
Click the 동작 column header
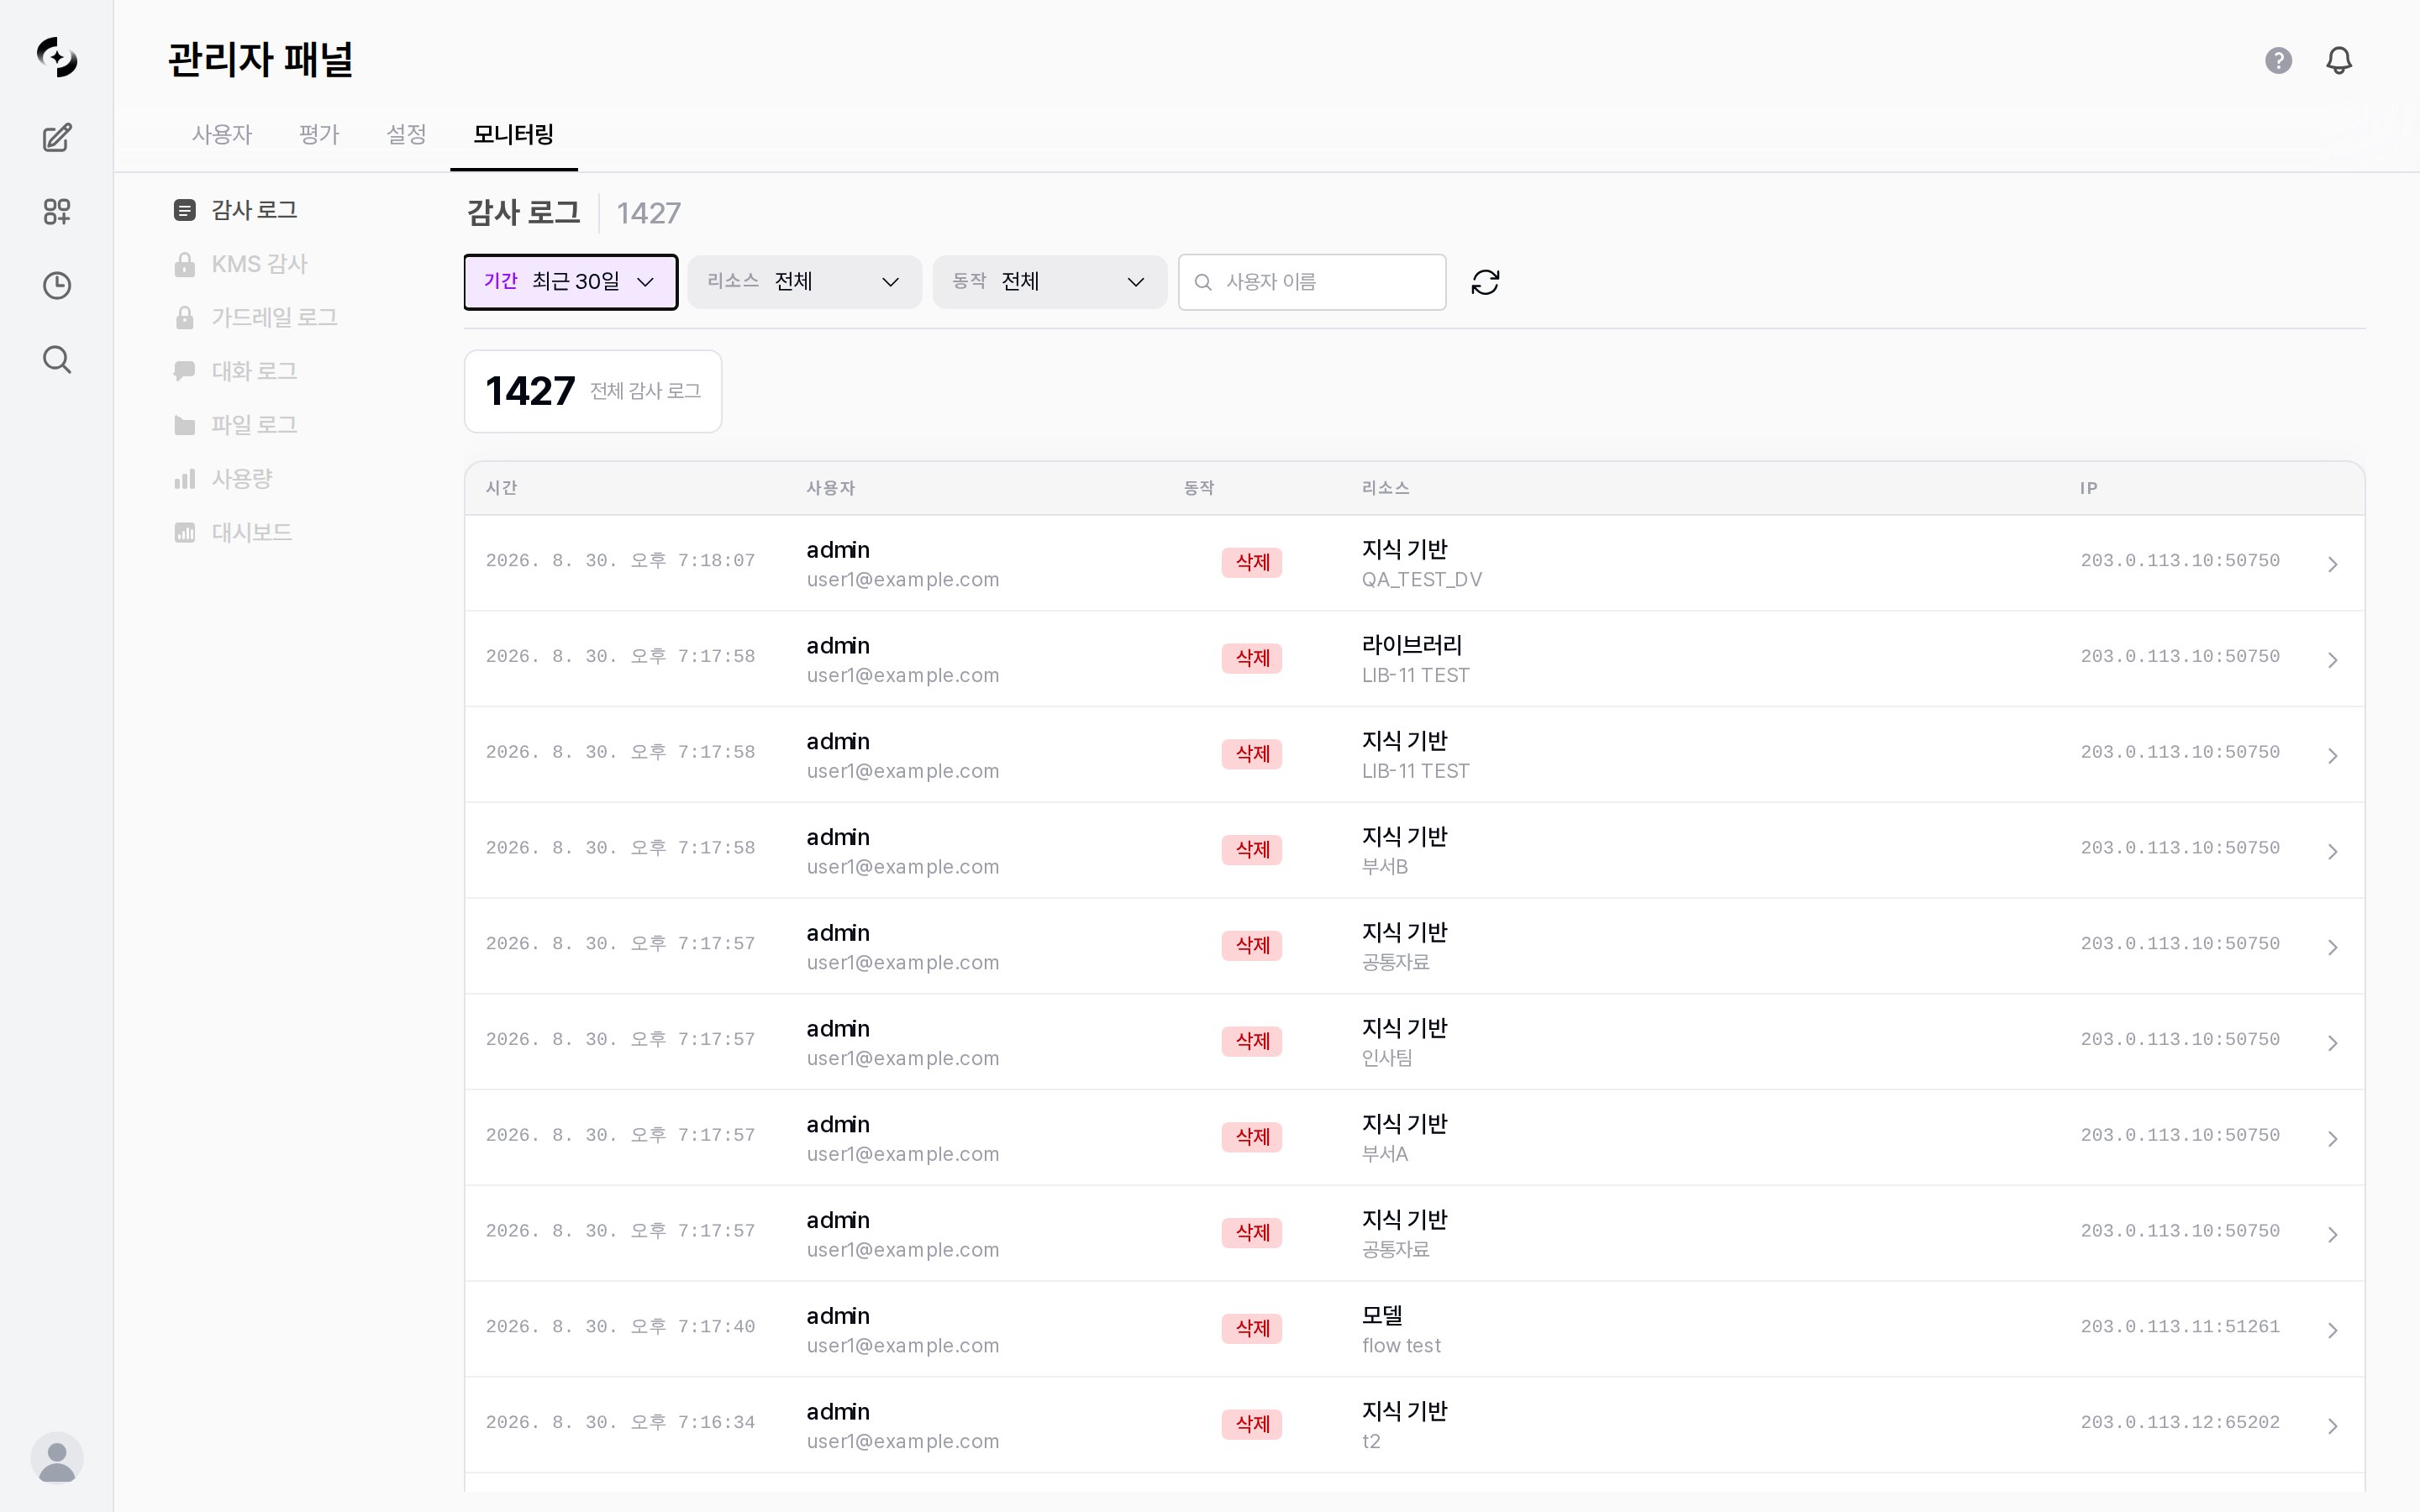1199,488
